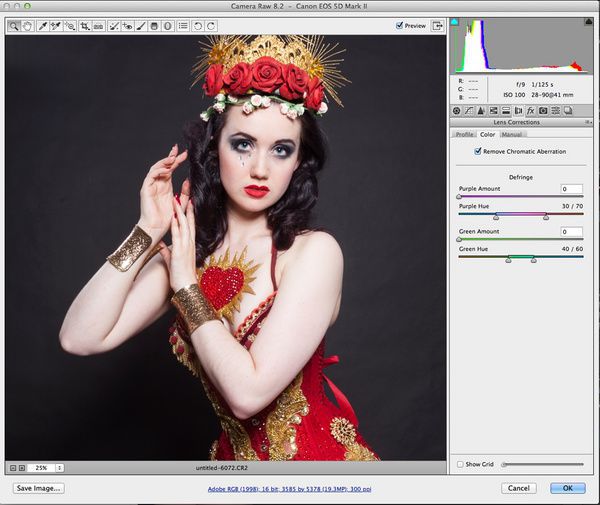The height and width of the screenshot is (505, 600).
Task: Select the Hand tool
Action: point(26,26)
